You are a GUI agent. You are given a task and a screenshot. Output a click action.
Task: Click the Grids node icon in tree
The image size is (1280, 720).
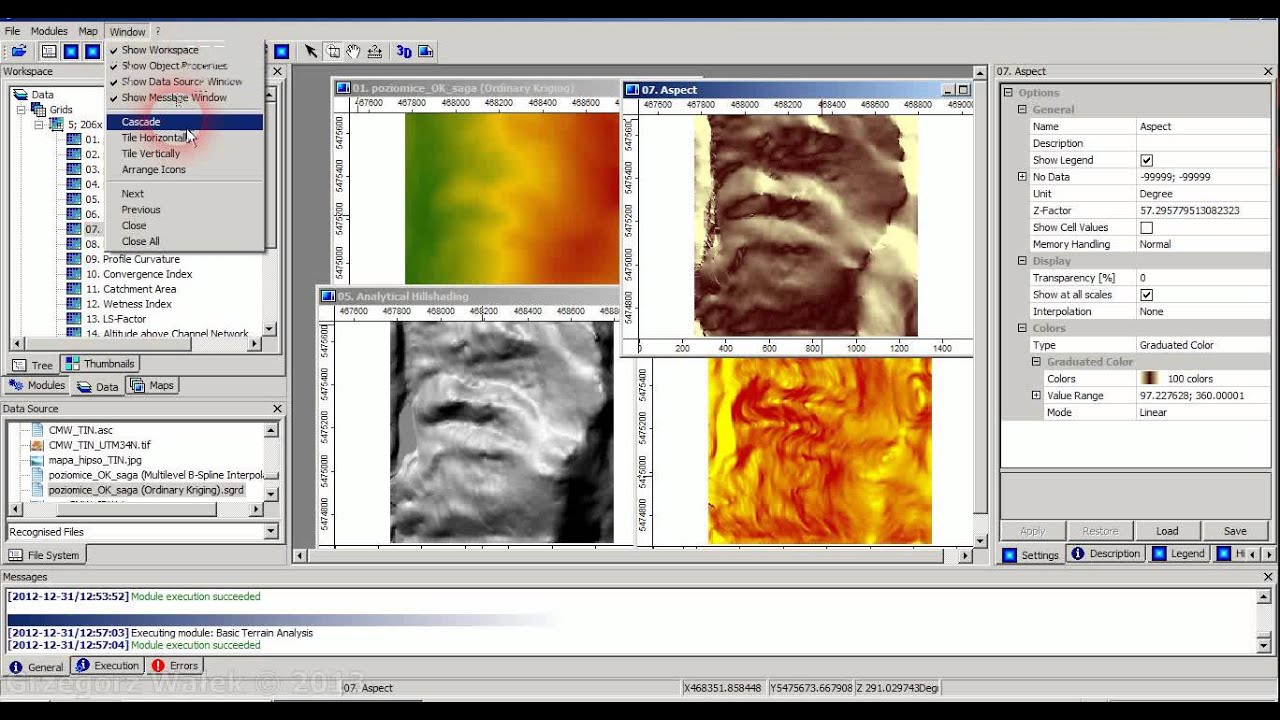tap(40, 110)
